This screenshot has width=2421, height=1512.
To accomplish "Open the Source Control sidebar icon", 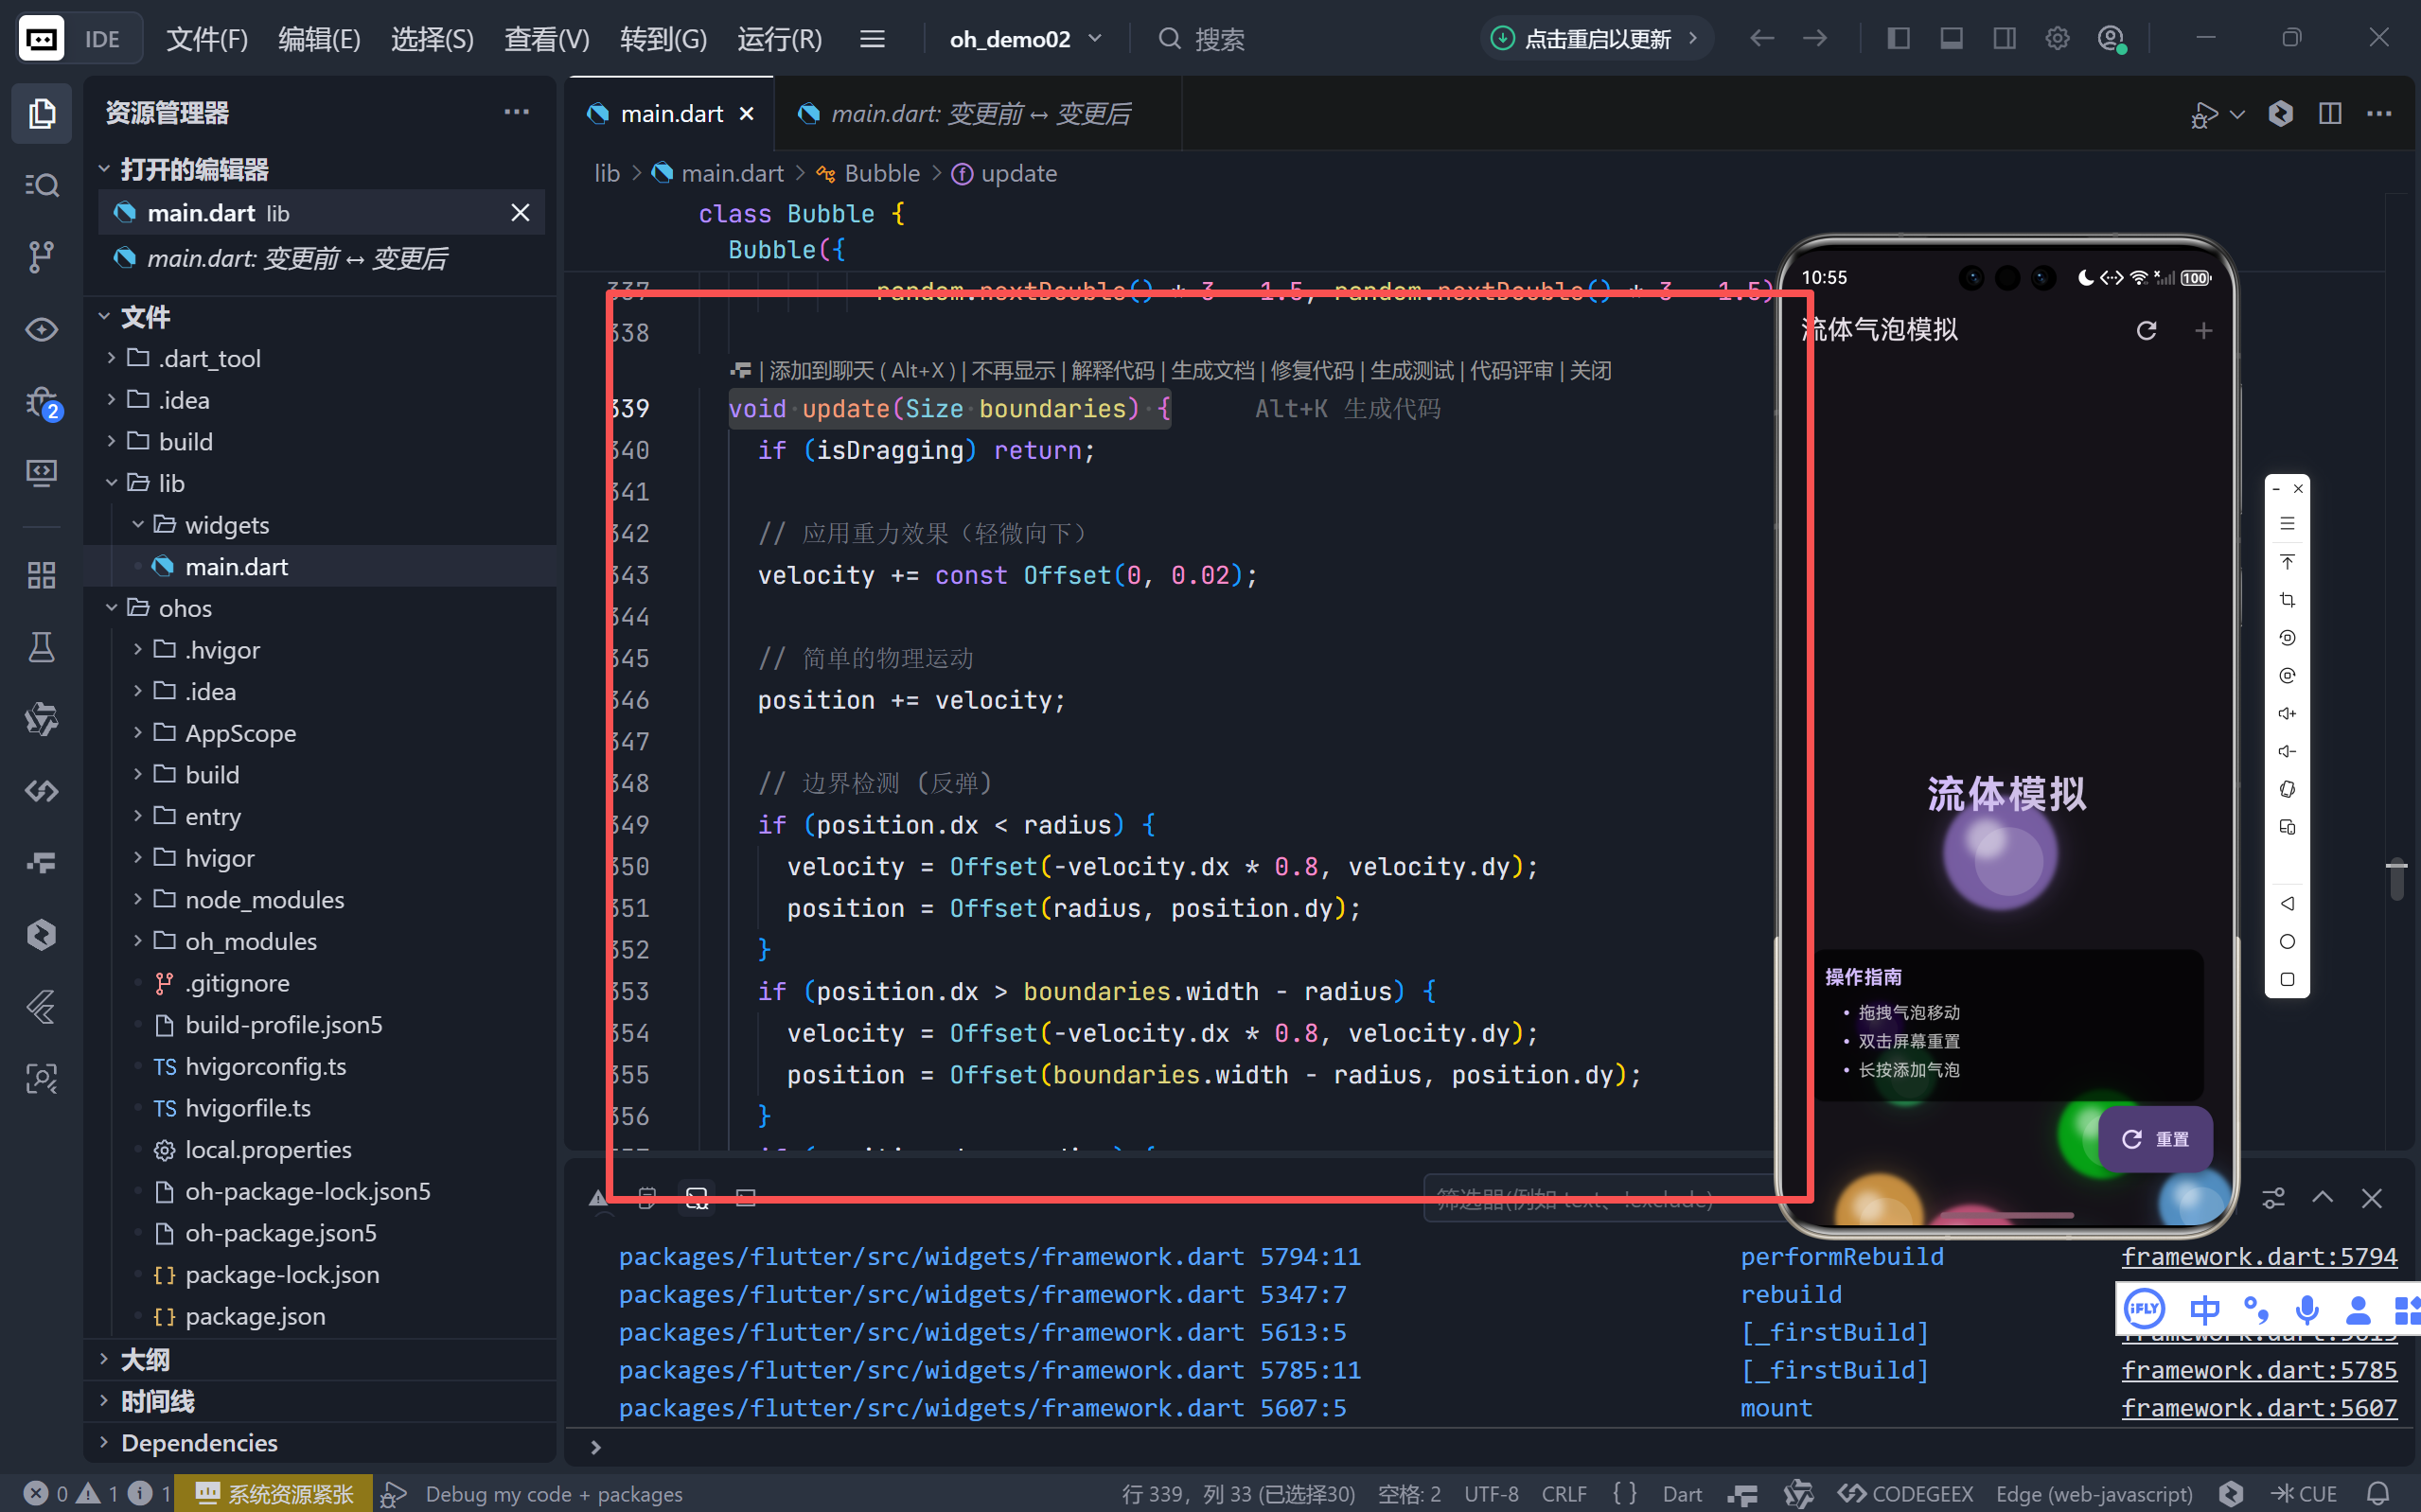I will [41, 257].
